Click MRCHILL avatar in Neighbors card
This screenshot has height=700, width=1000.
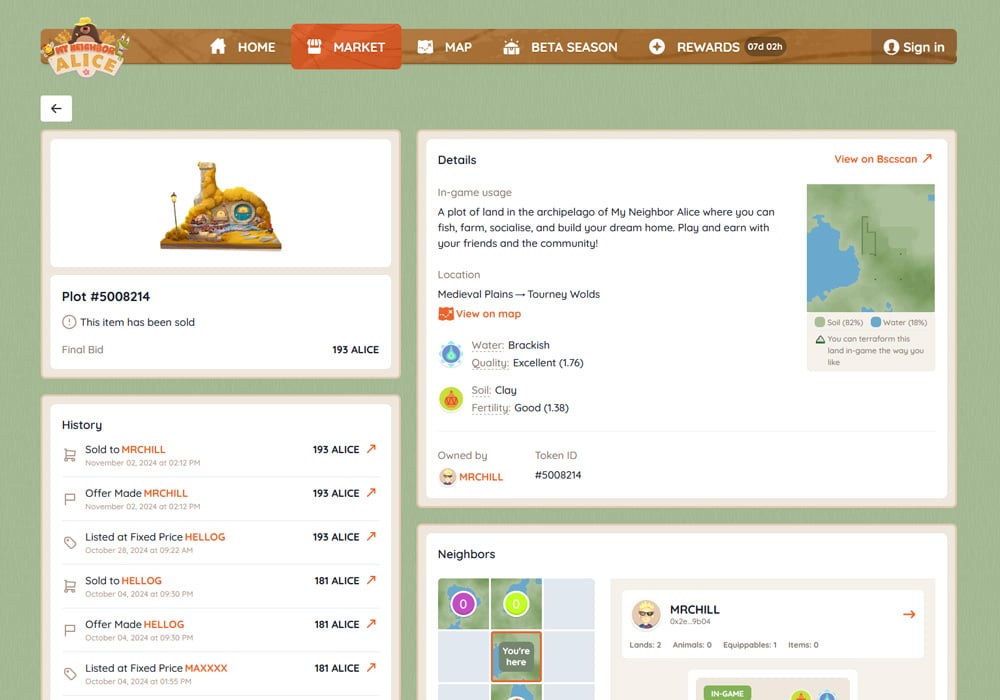646,615
